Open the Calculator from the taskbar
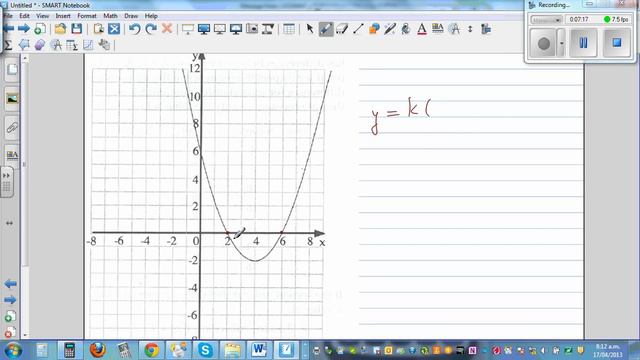640x360 pixels. pyautogui.click(x=69, y=350)
